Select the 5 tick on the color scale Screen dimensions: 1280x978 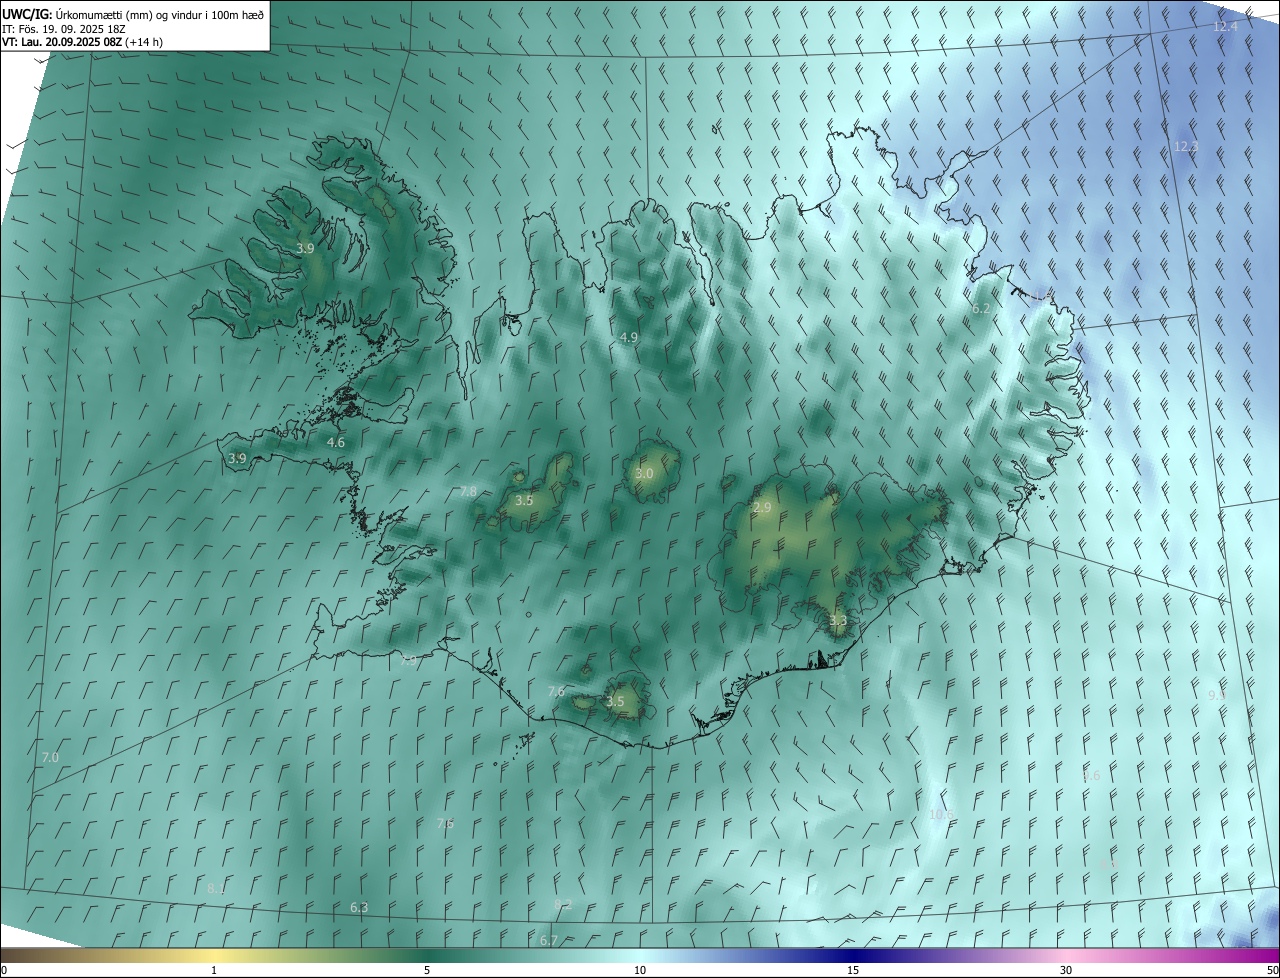tap(427, 970)
